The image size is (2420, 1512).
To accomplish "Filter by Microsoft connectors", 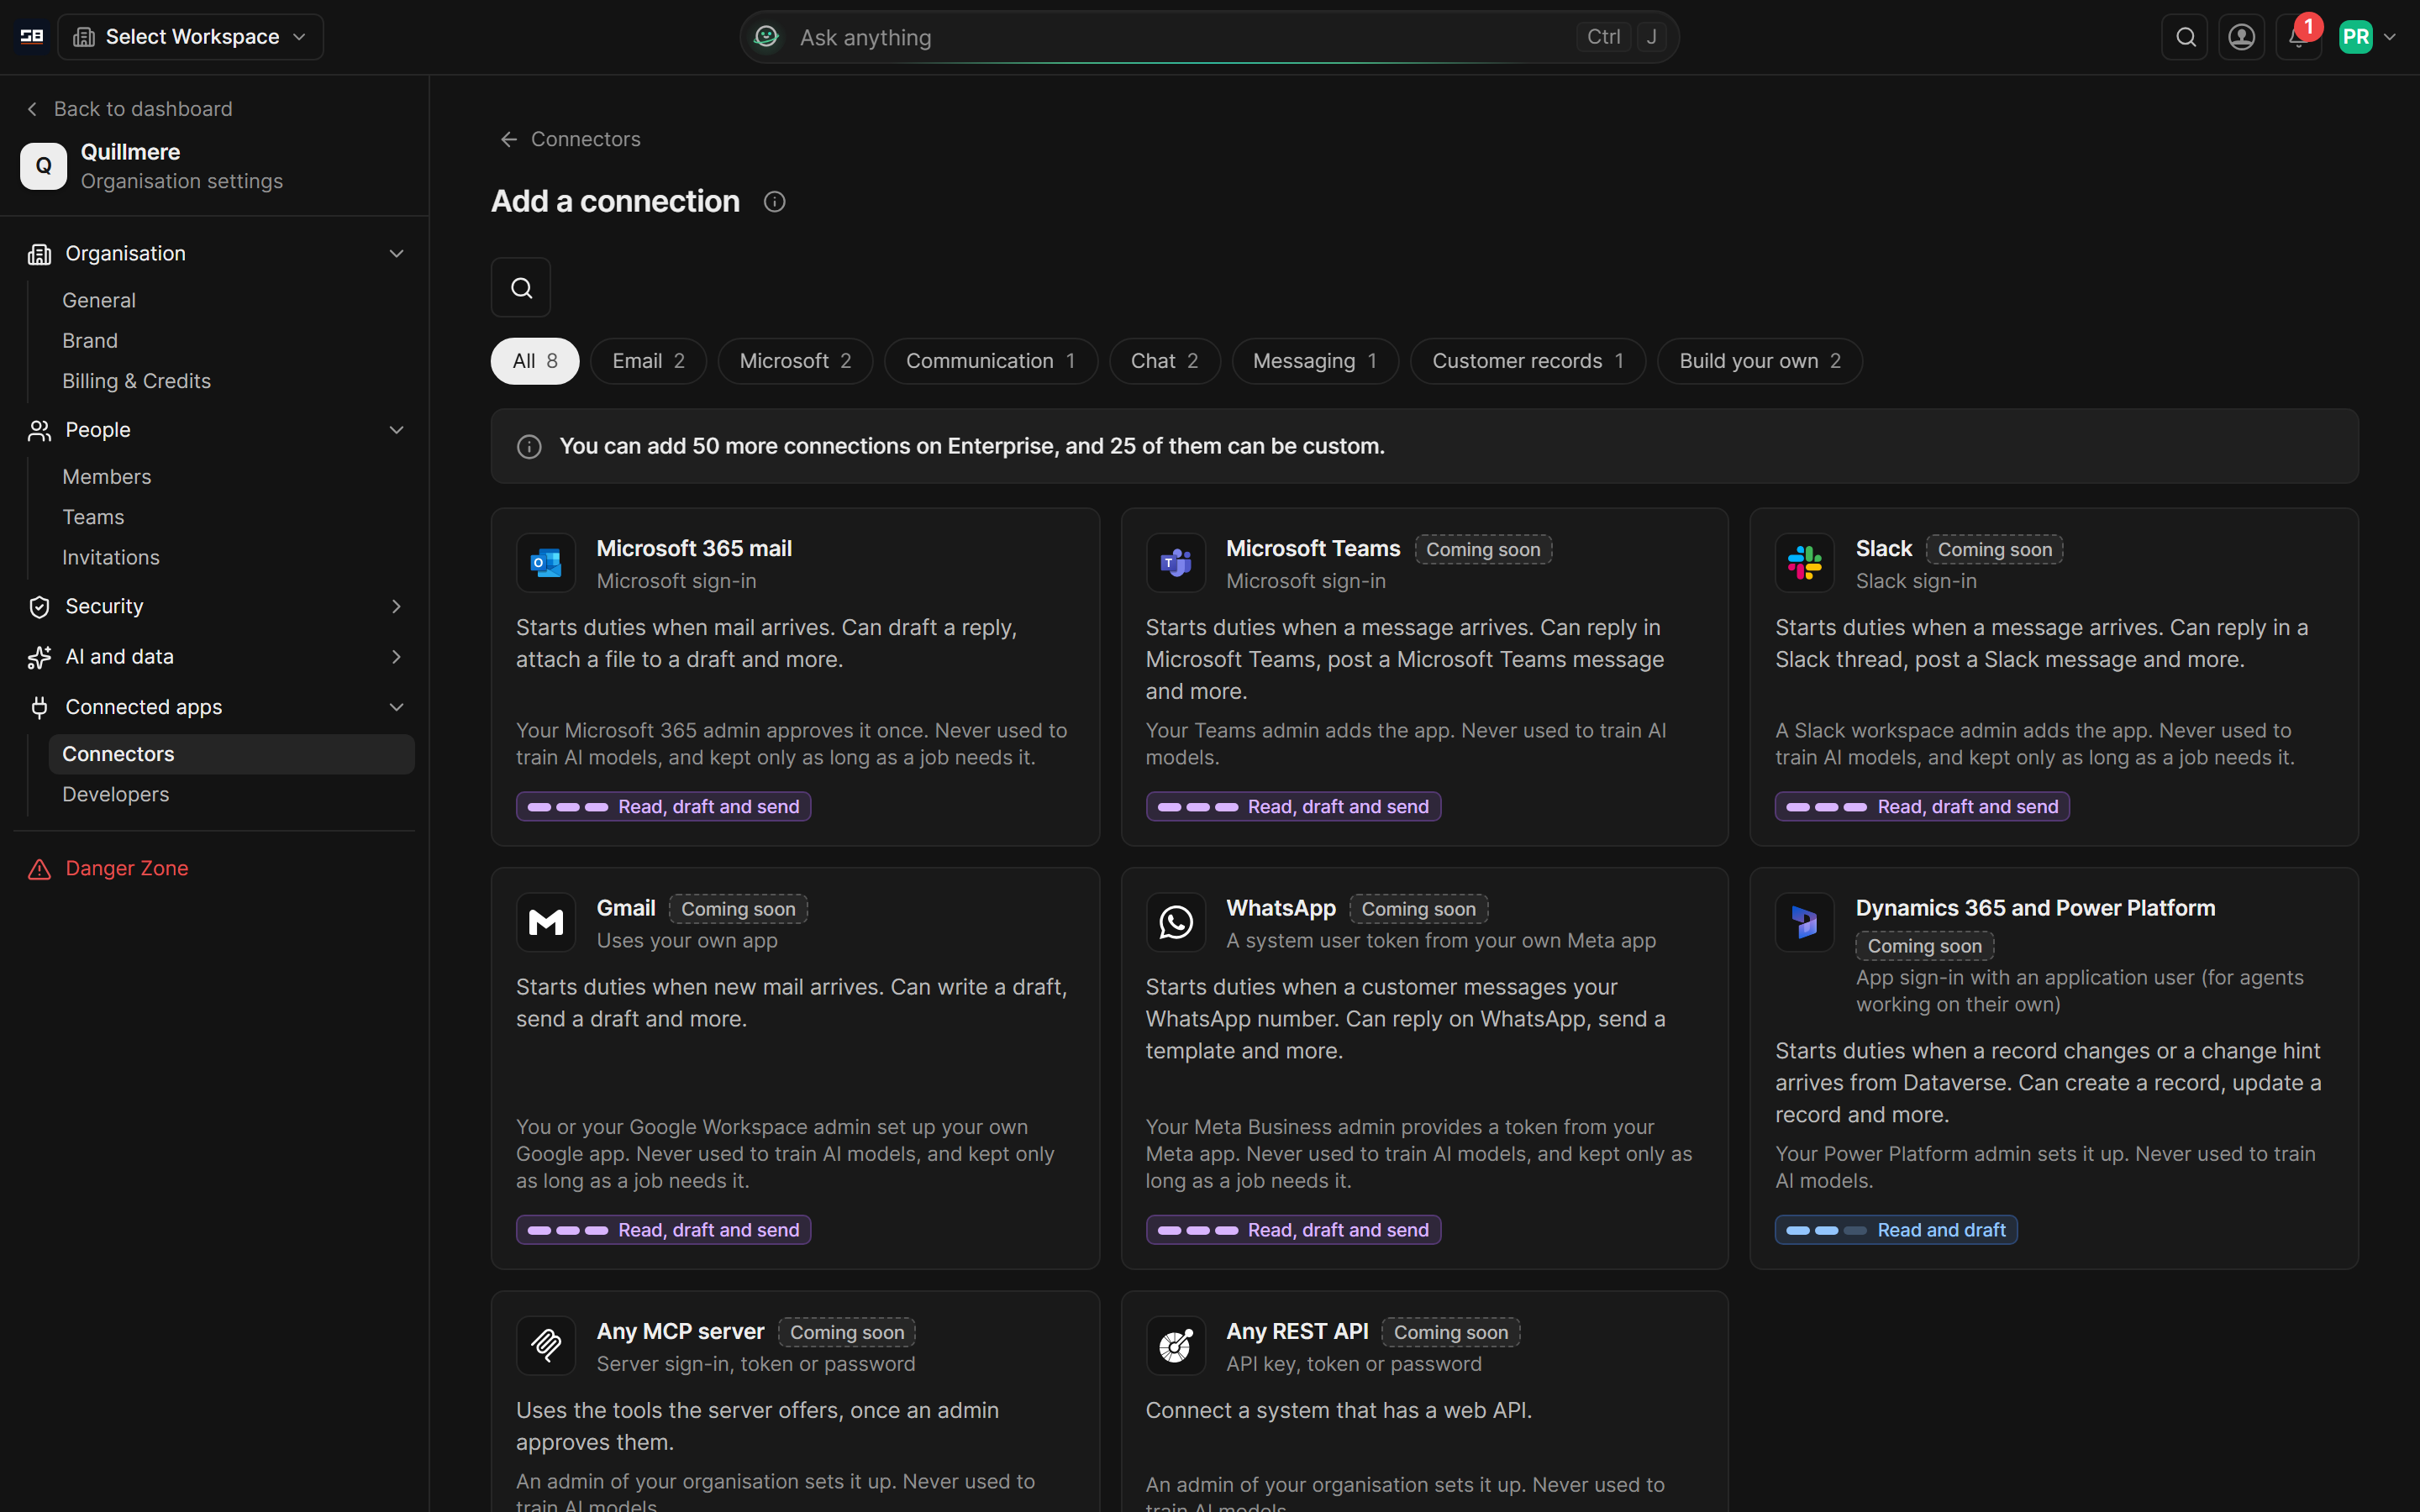I will click(795, 361).
